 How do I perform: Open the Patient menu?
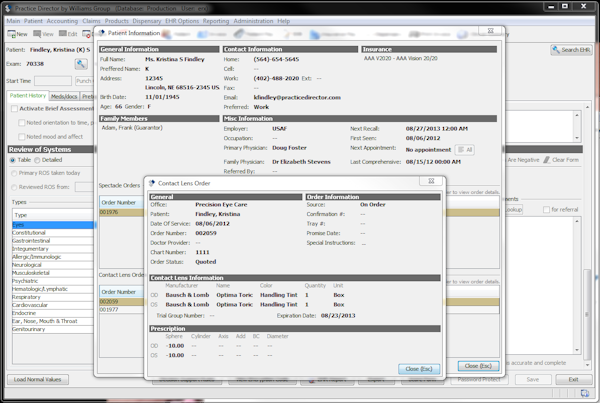tap(33, 21)
